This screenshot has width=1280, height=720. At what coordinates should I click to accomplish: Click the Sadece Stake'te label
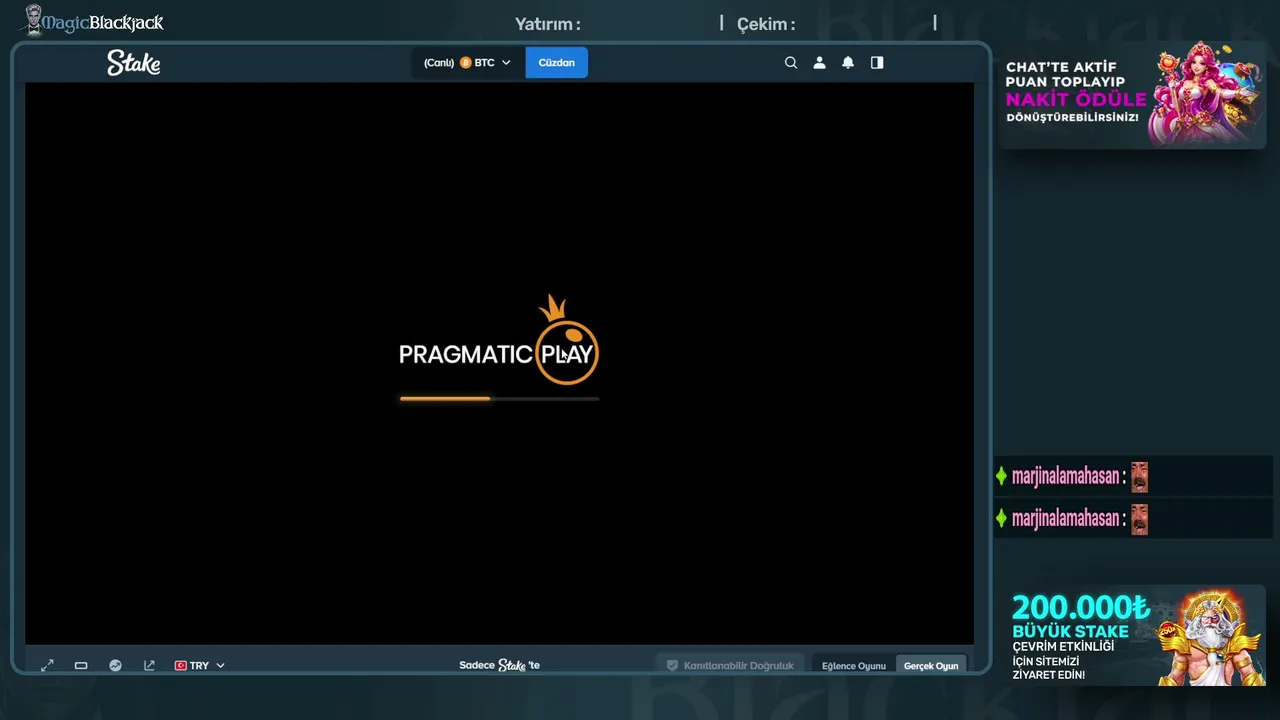500,666
